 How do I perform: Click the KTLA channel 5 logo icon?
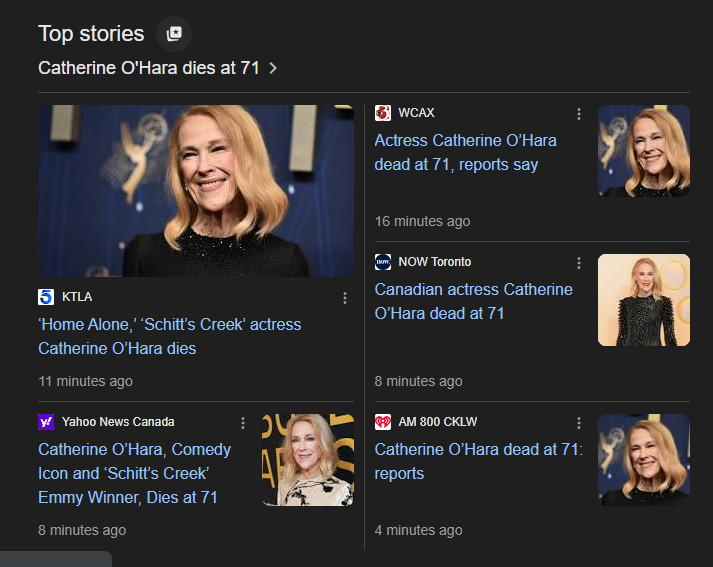click(x=46, y=297)
